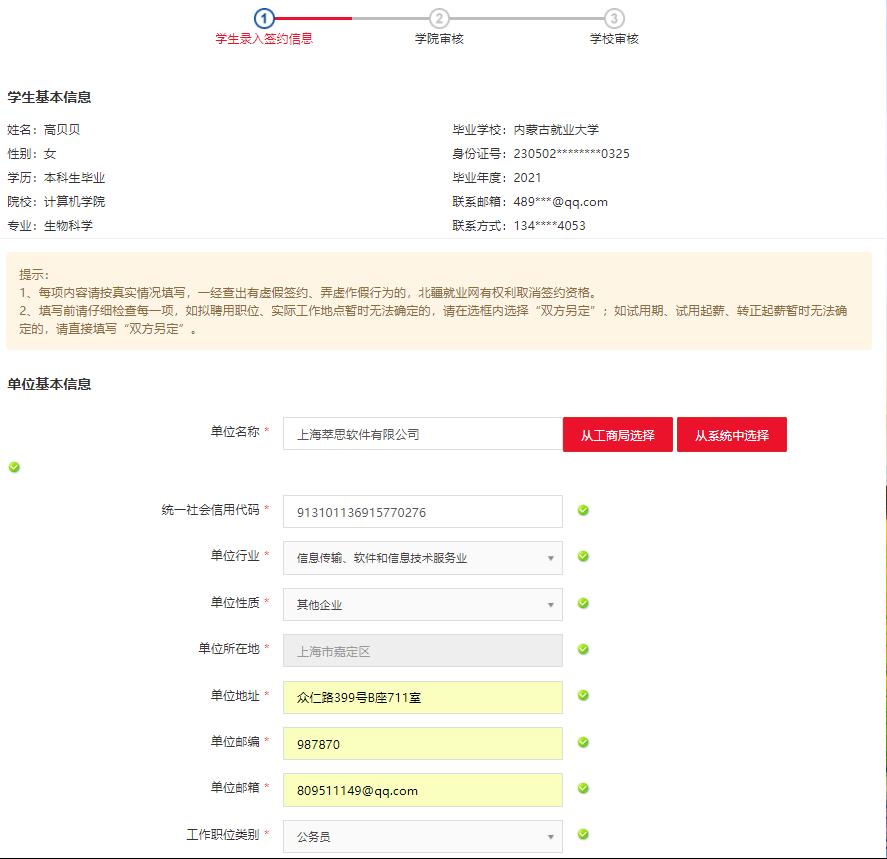
Task: Click green checkmark beside 统一社会信用代码 field
Action: click(583, 511)
